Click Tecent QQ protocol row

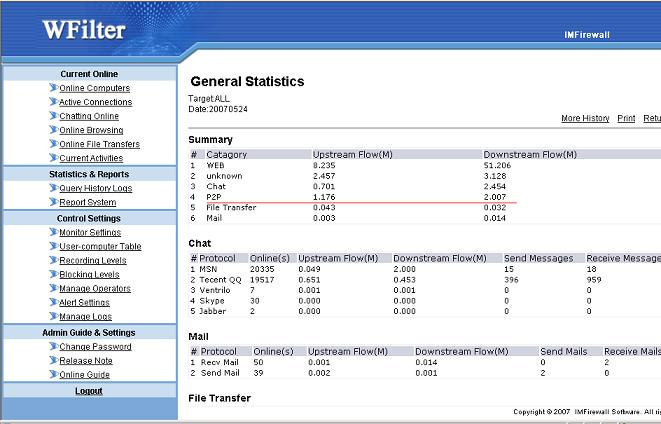pyautogui.click(x=425, y=279)
